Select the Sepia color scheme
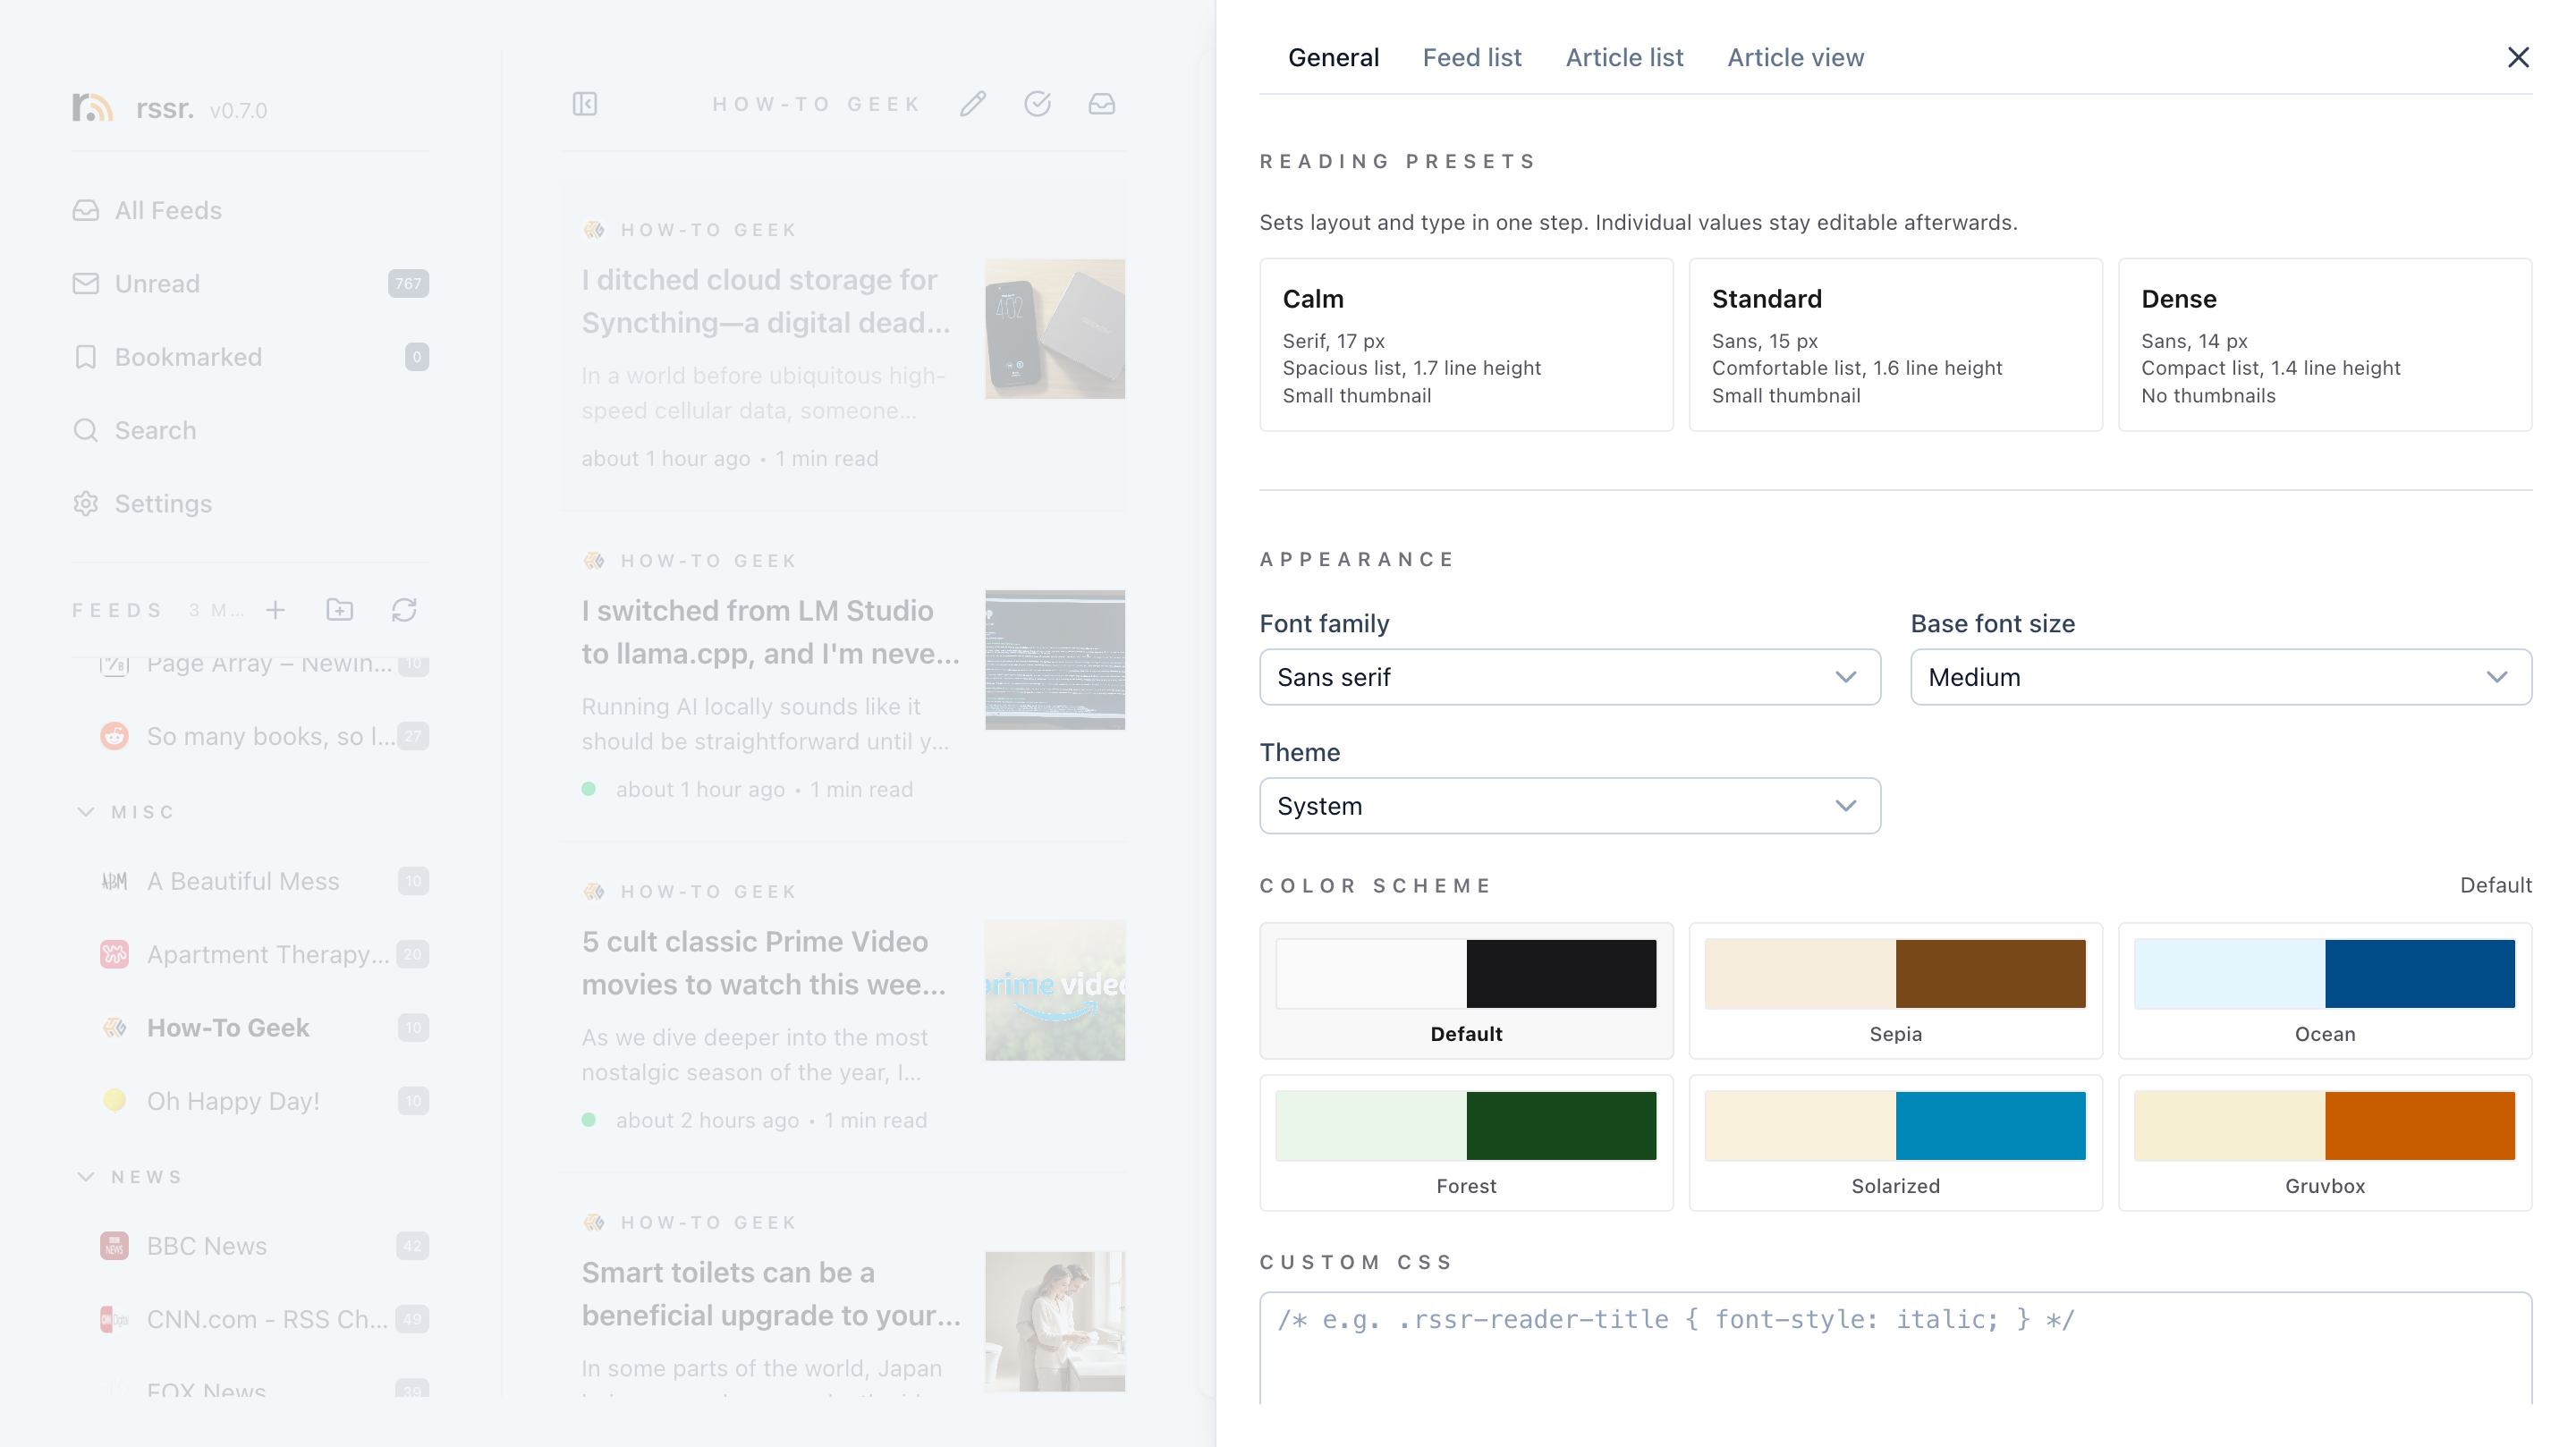The width and height of the screenshot is (2576, 1447). coord(1895,991)
